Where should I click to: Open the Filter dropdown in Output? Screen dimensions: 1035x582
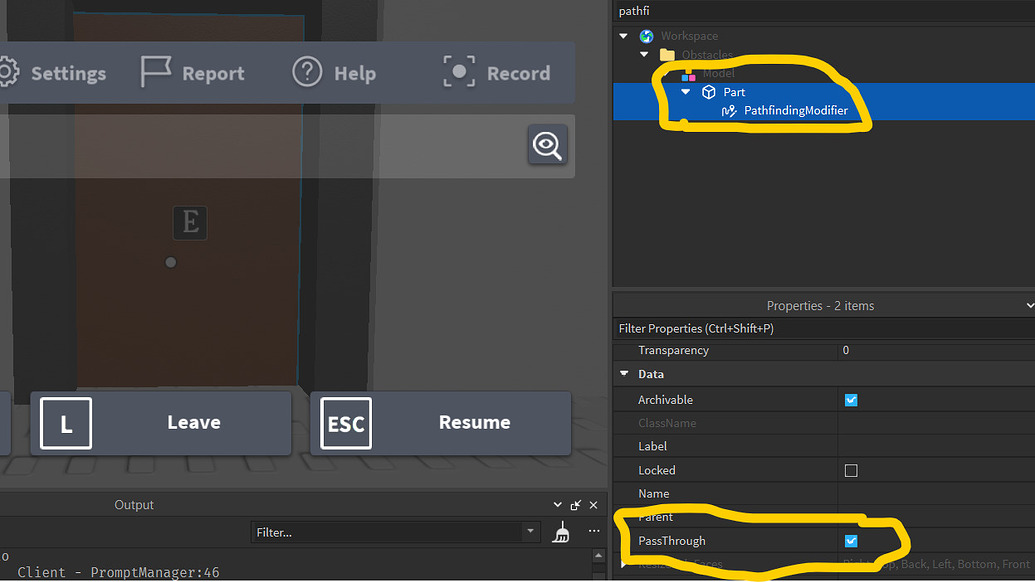[530, 532]
